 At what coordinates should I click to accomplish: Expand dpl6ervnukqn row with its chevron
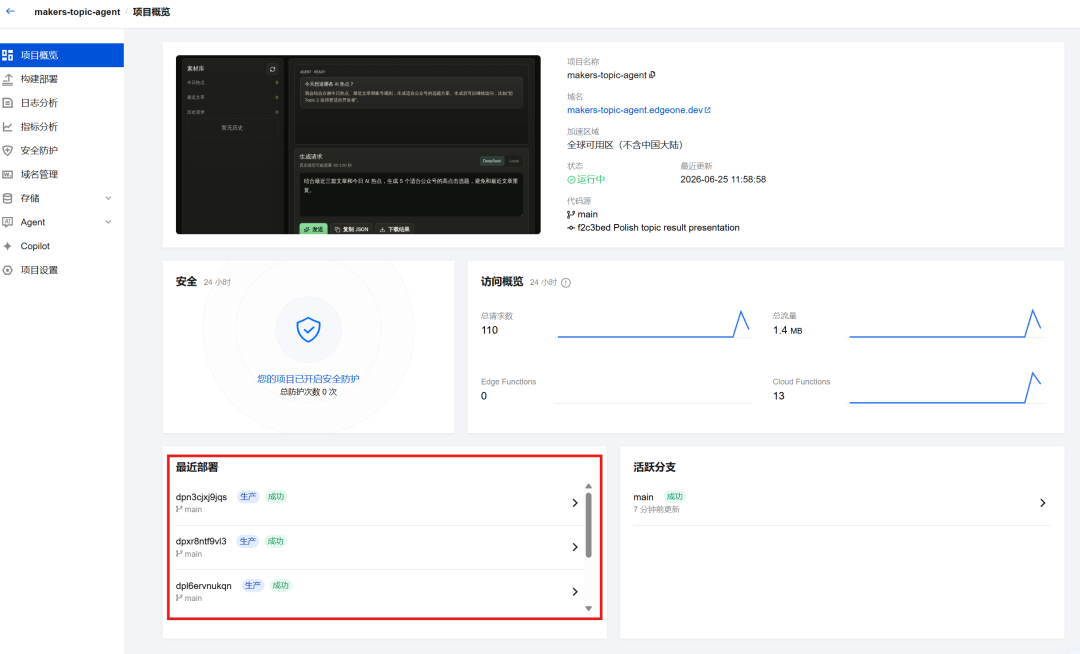click(x=575, y=591)
